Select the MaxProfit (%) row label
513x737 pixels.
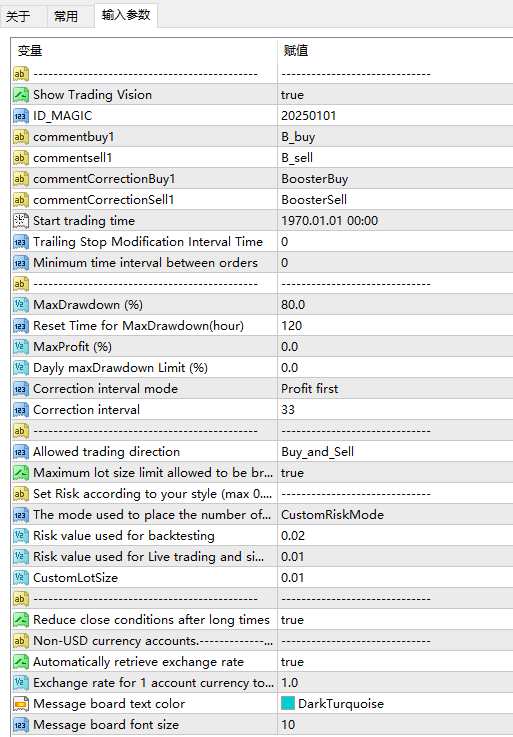(x=72, y=347)
